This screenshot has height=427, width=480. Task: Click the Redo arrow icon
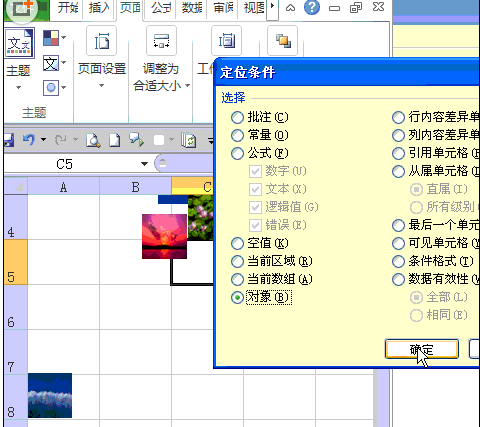coord(61,139)
